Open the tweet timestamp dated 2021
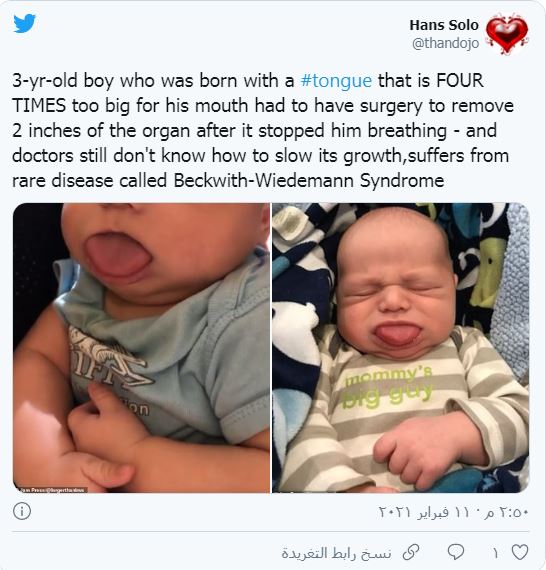 453,512
